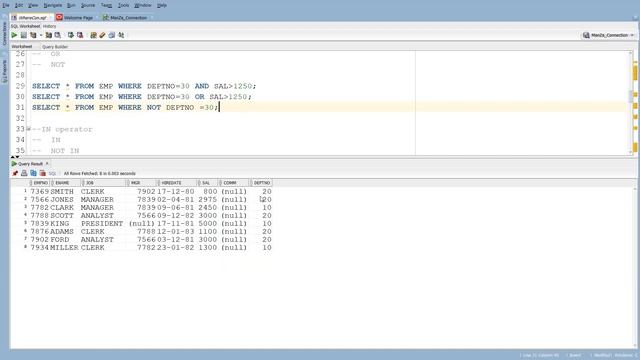Switch to the Query Builder tab
The height and width of the screenshot is (360, 640).
[55, 47]
